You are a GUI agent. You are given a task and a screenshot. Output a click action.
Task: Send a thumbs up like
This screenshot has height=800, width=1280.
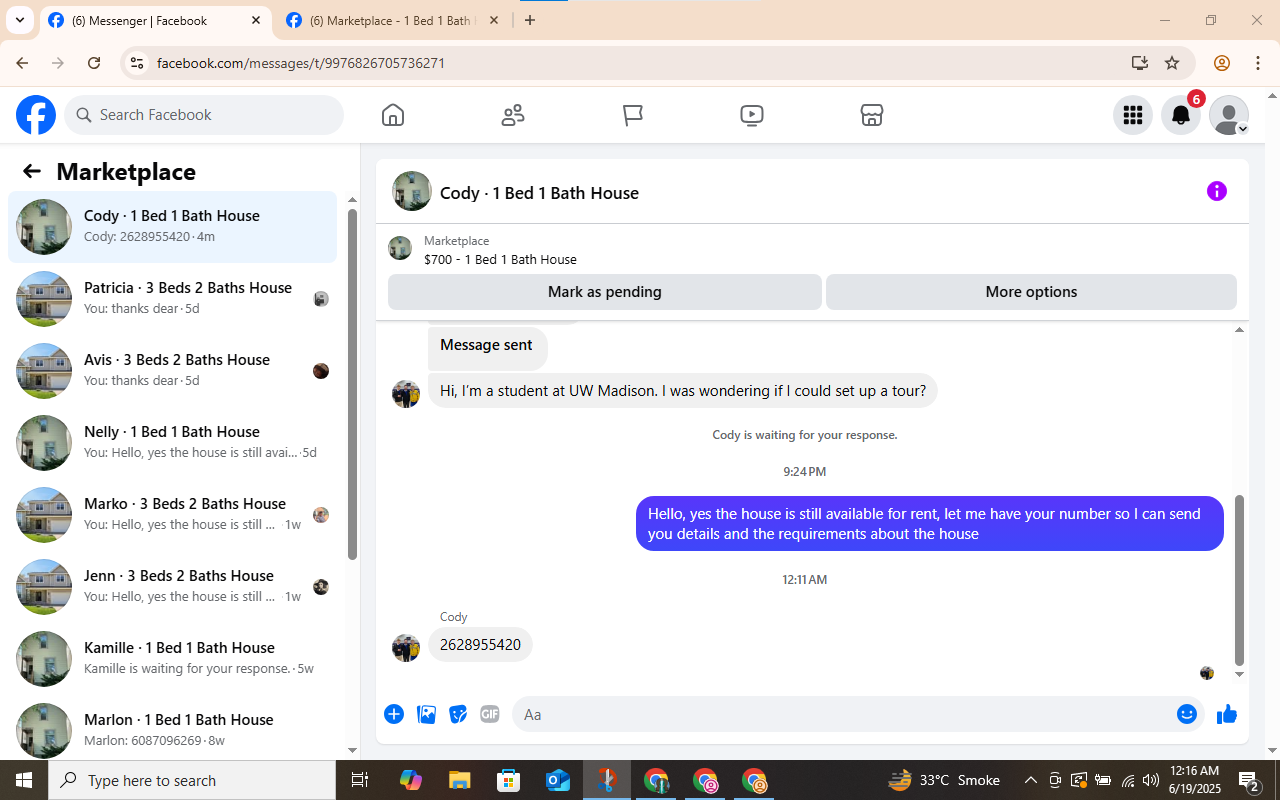click(x=1227, y=714)
